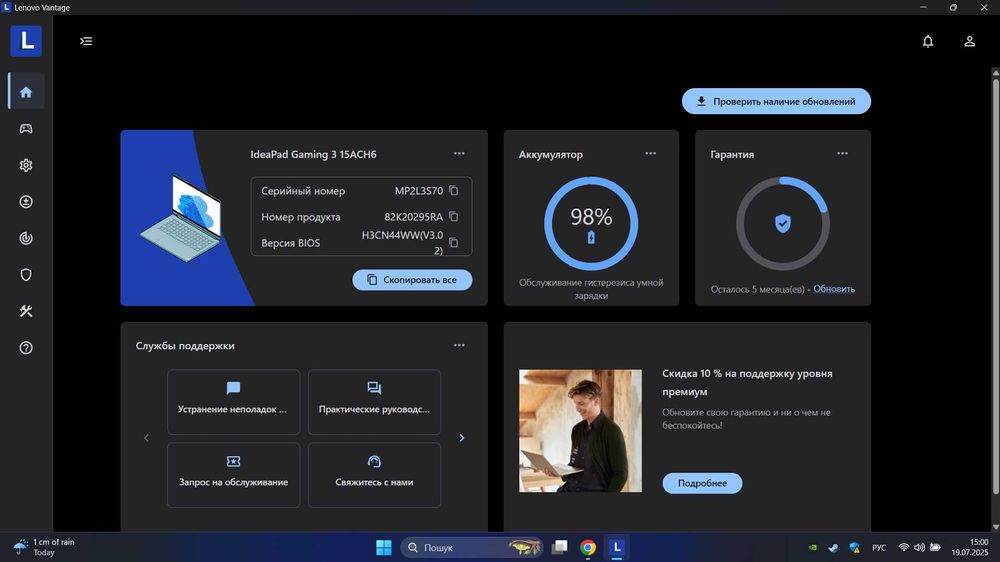The image size is (1000, 562).
Task: Copy the serial number MP2L3S70
Action: tap(453, 191)
